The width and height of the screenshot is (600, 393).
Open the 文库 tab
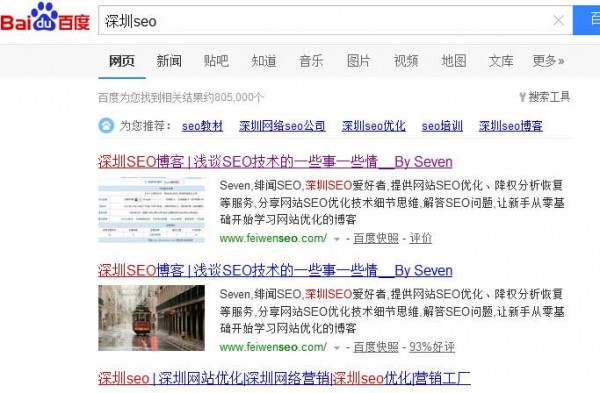501,61
